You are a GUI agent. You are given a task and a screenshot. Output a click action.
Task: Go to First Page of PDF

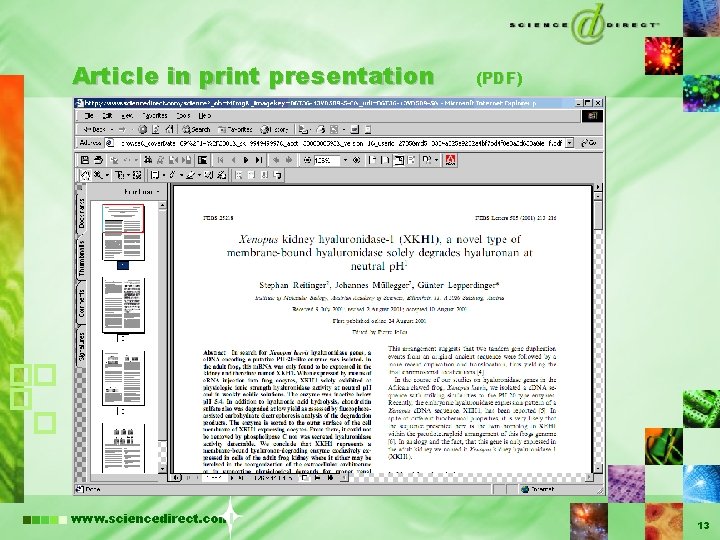(x=221, y=160)
